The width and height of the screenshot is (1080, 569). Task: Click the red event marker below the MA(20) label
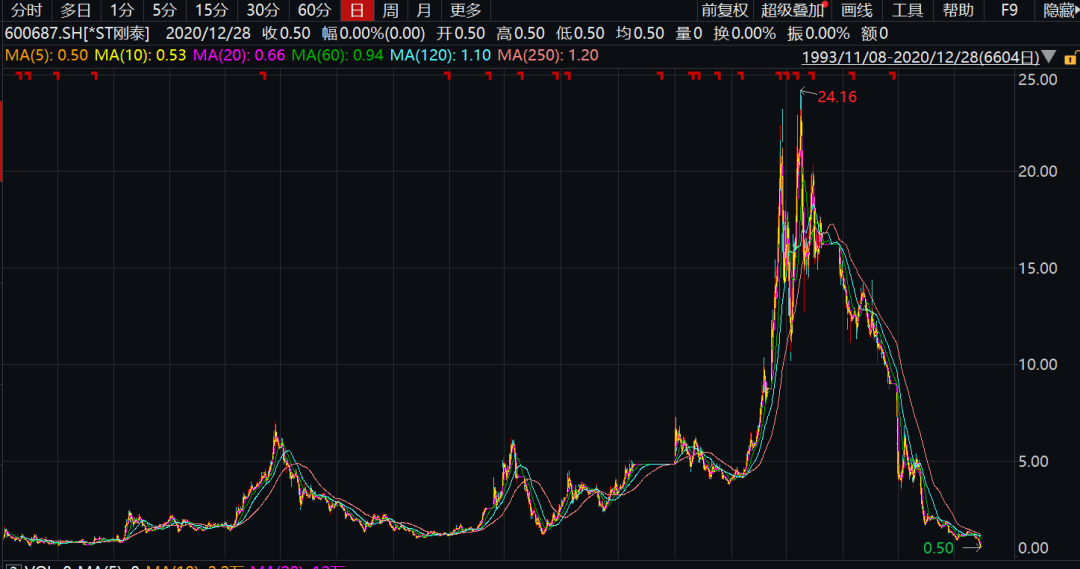[263, 75]
